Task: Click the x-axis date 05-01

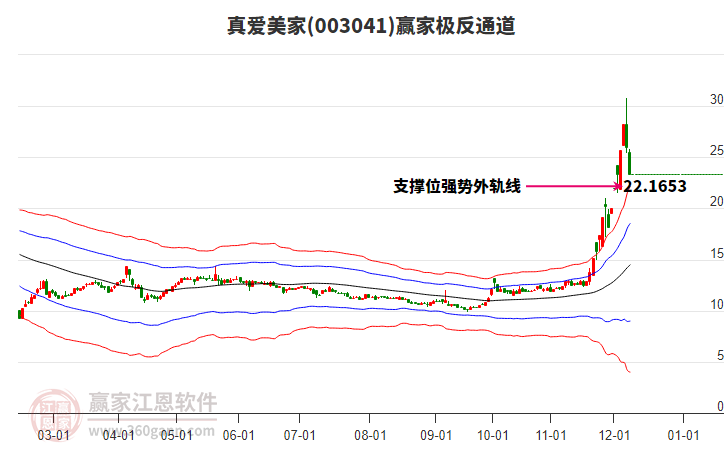Action: 176,435
